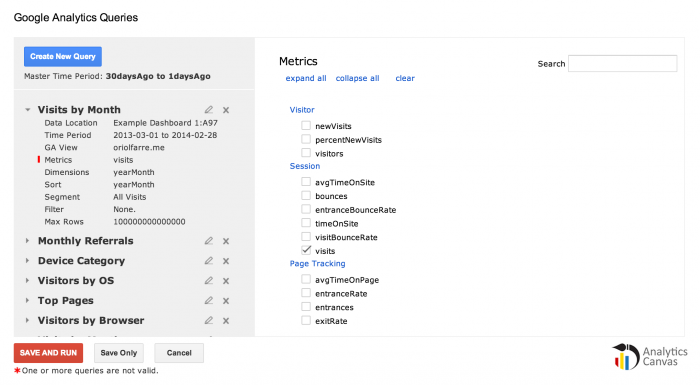Image resolution: width=700 pixels, height=385 pixels.
Task: Click Create New Query button
Action: tap(63, 57)
